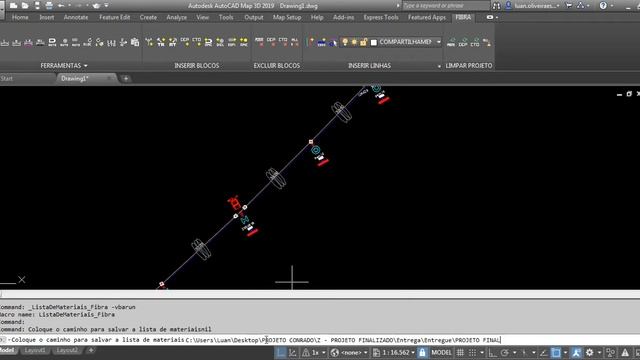The width and height of the screenshot is (640, 360).
Task: Toggle polar tracking in status bar
Action: click(x=504, y=352)
